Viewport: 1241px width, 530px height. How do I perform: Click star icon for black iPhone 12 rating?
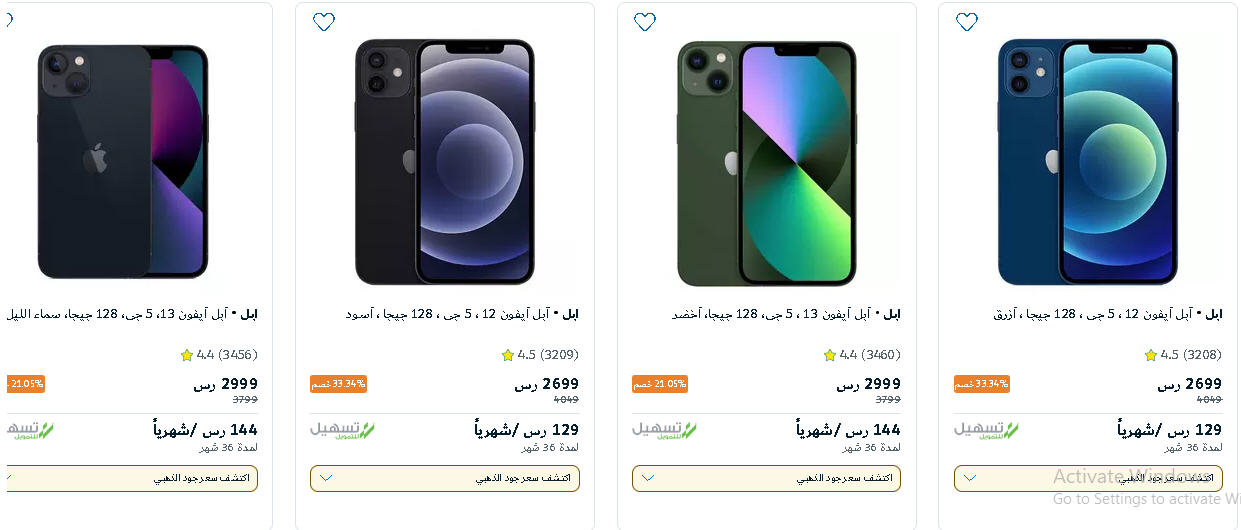[507, 355]
